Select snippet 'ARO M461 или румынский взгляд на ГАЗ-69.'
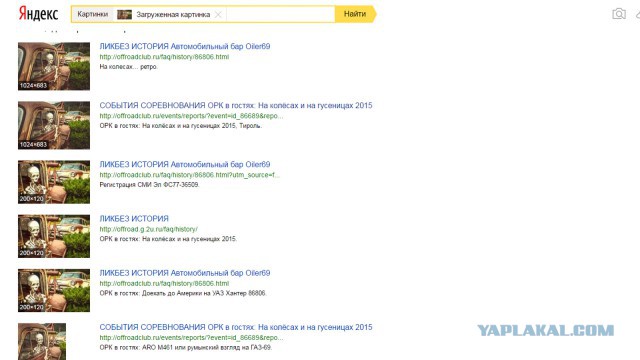Screen dimensions: 640x360 pos(207,347)
